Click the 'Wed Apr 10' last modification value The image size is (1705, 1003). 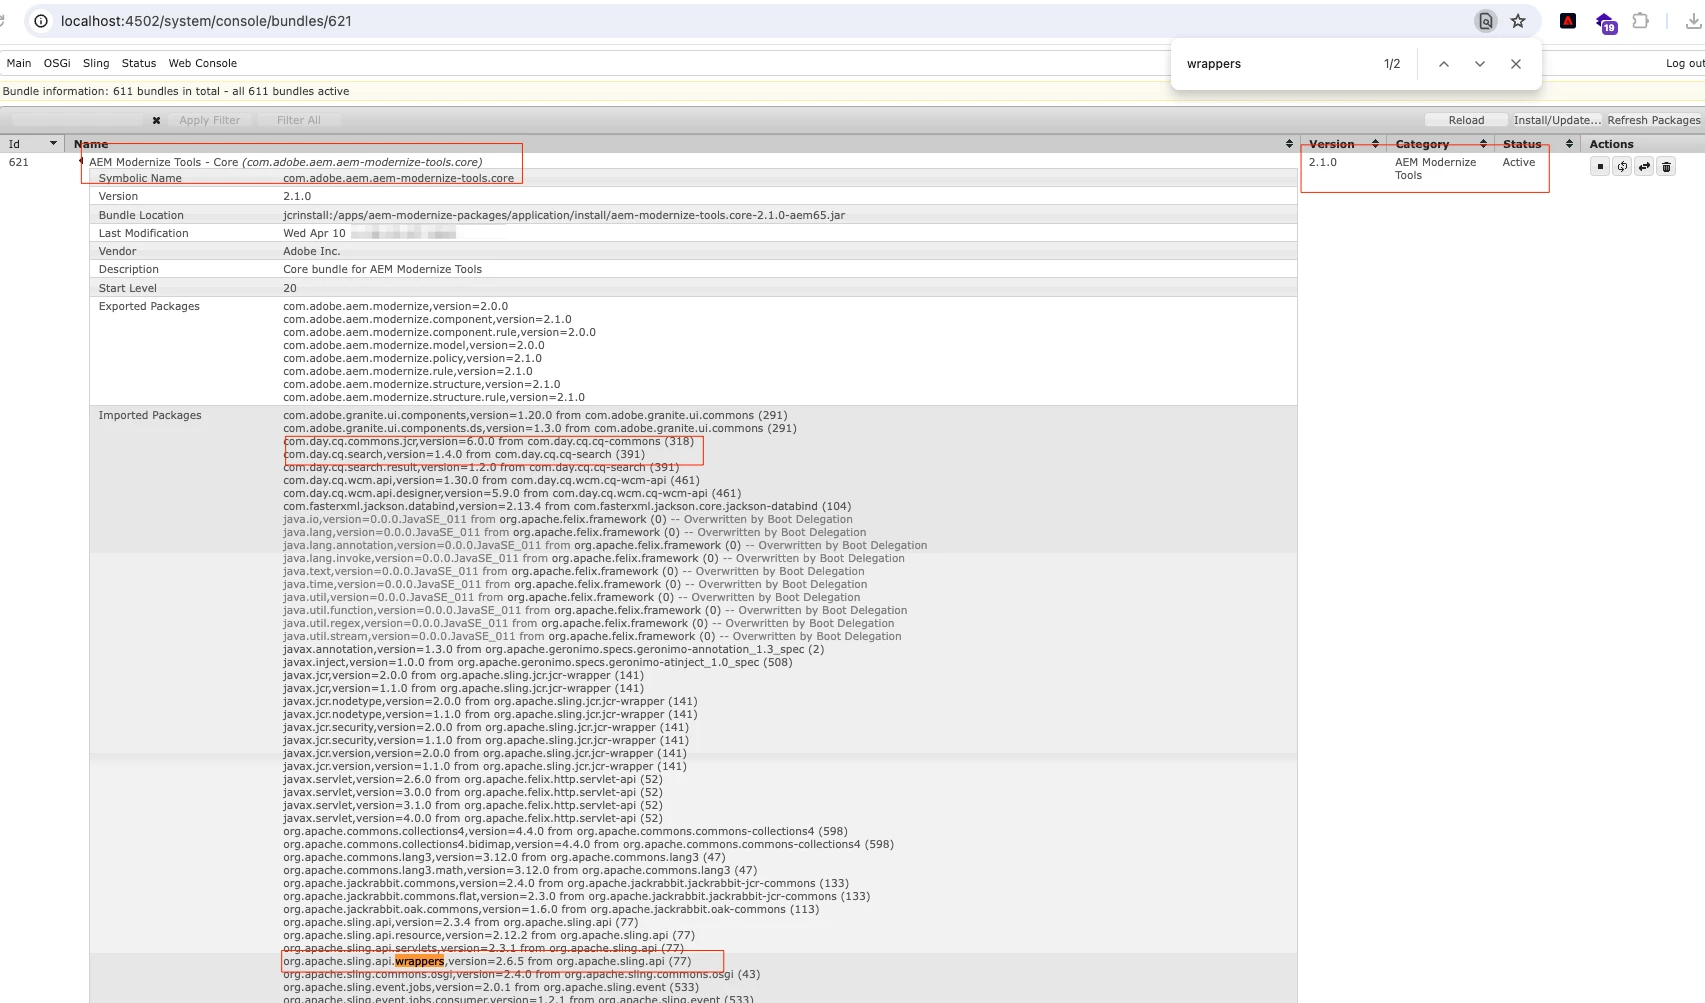314,233
